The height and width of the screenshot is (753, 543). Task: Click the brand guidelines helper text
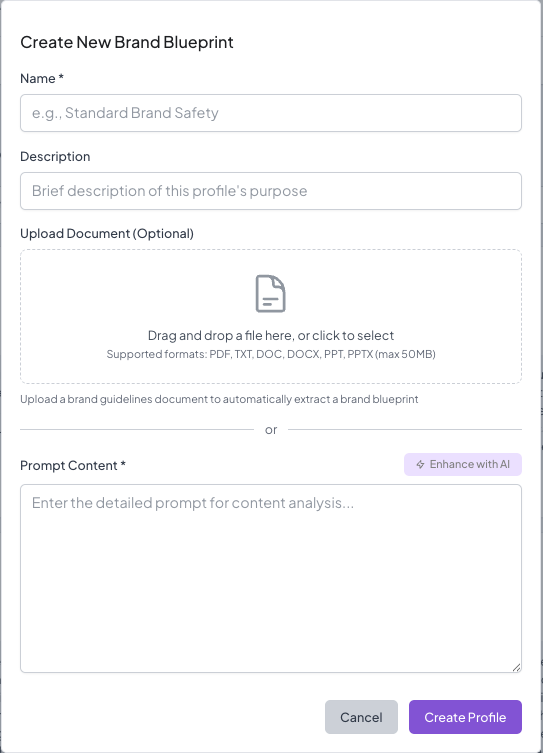219,399
